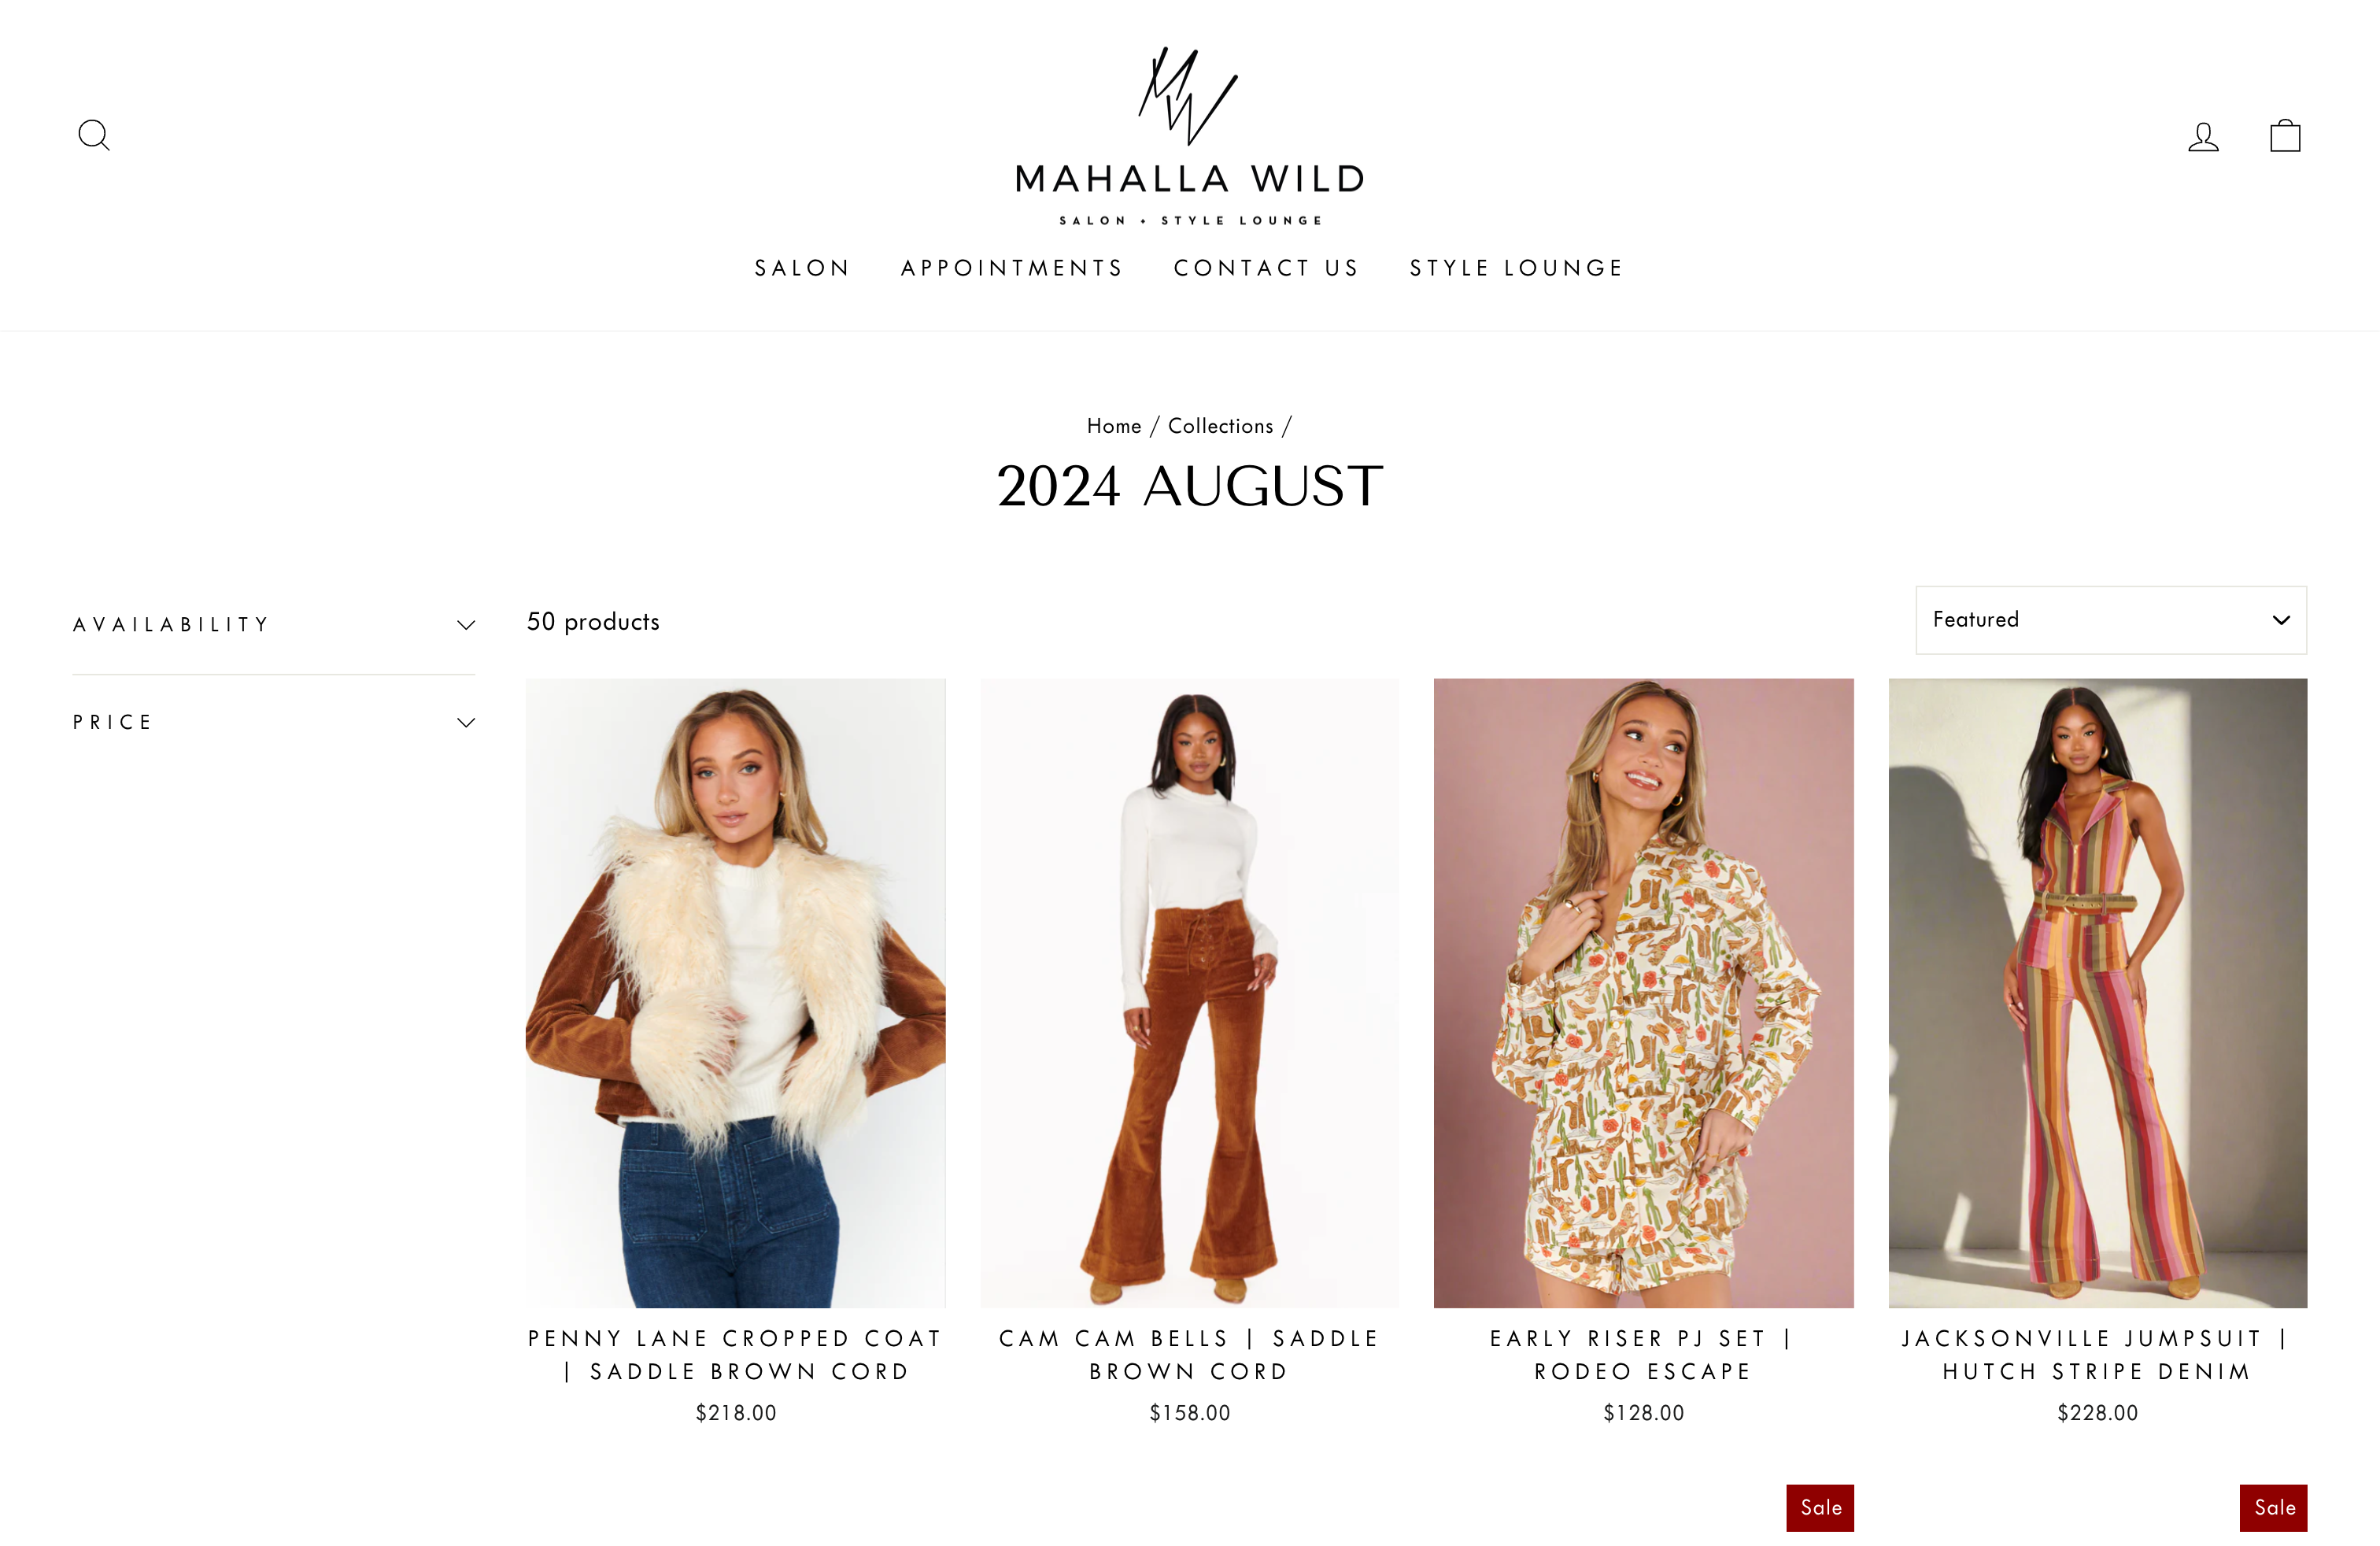Open the Featured sort dropdown

coord(2111,620)
